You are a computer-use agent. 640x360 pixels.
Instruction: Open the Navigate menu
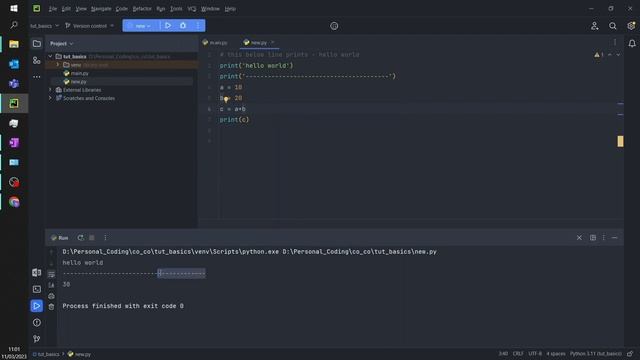(x=101, y=9)
